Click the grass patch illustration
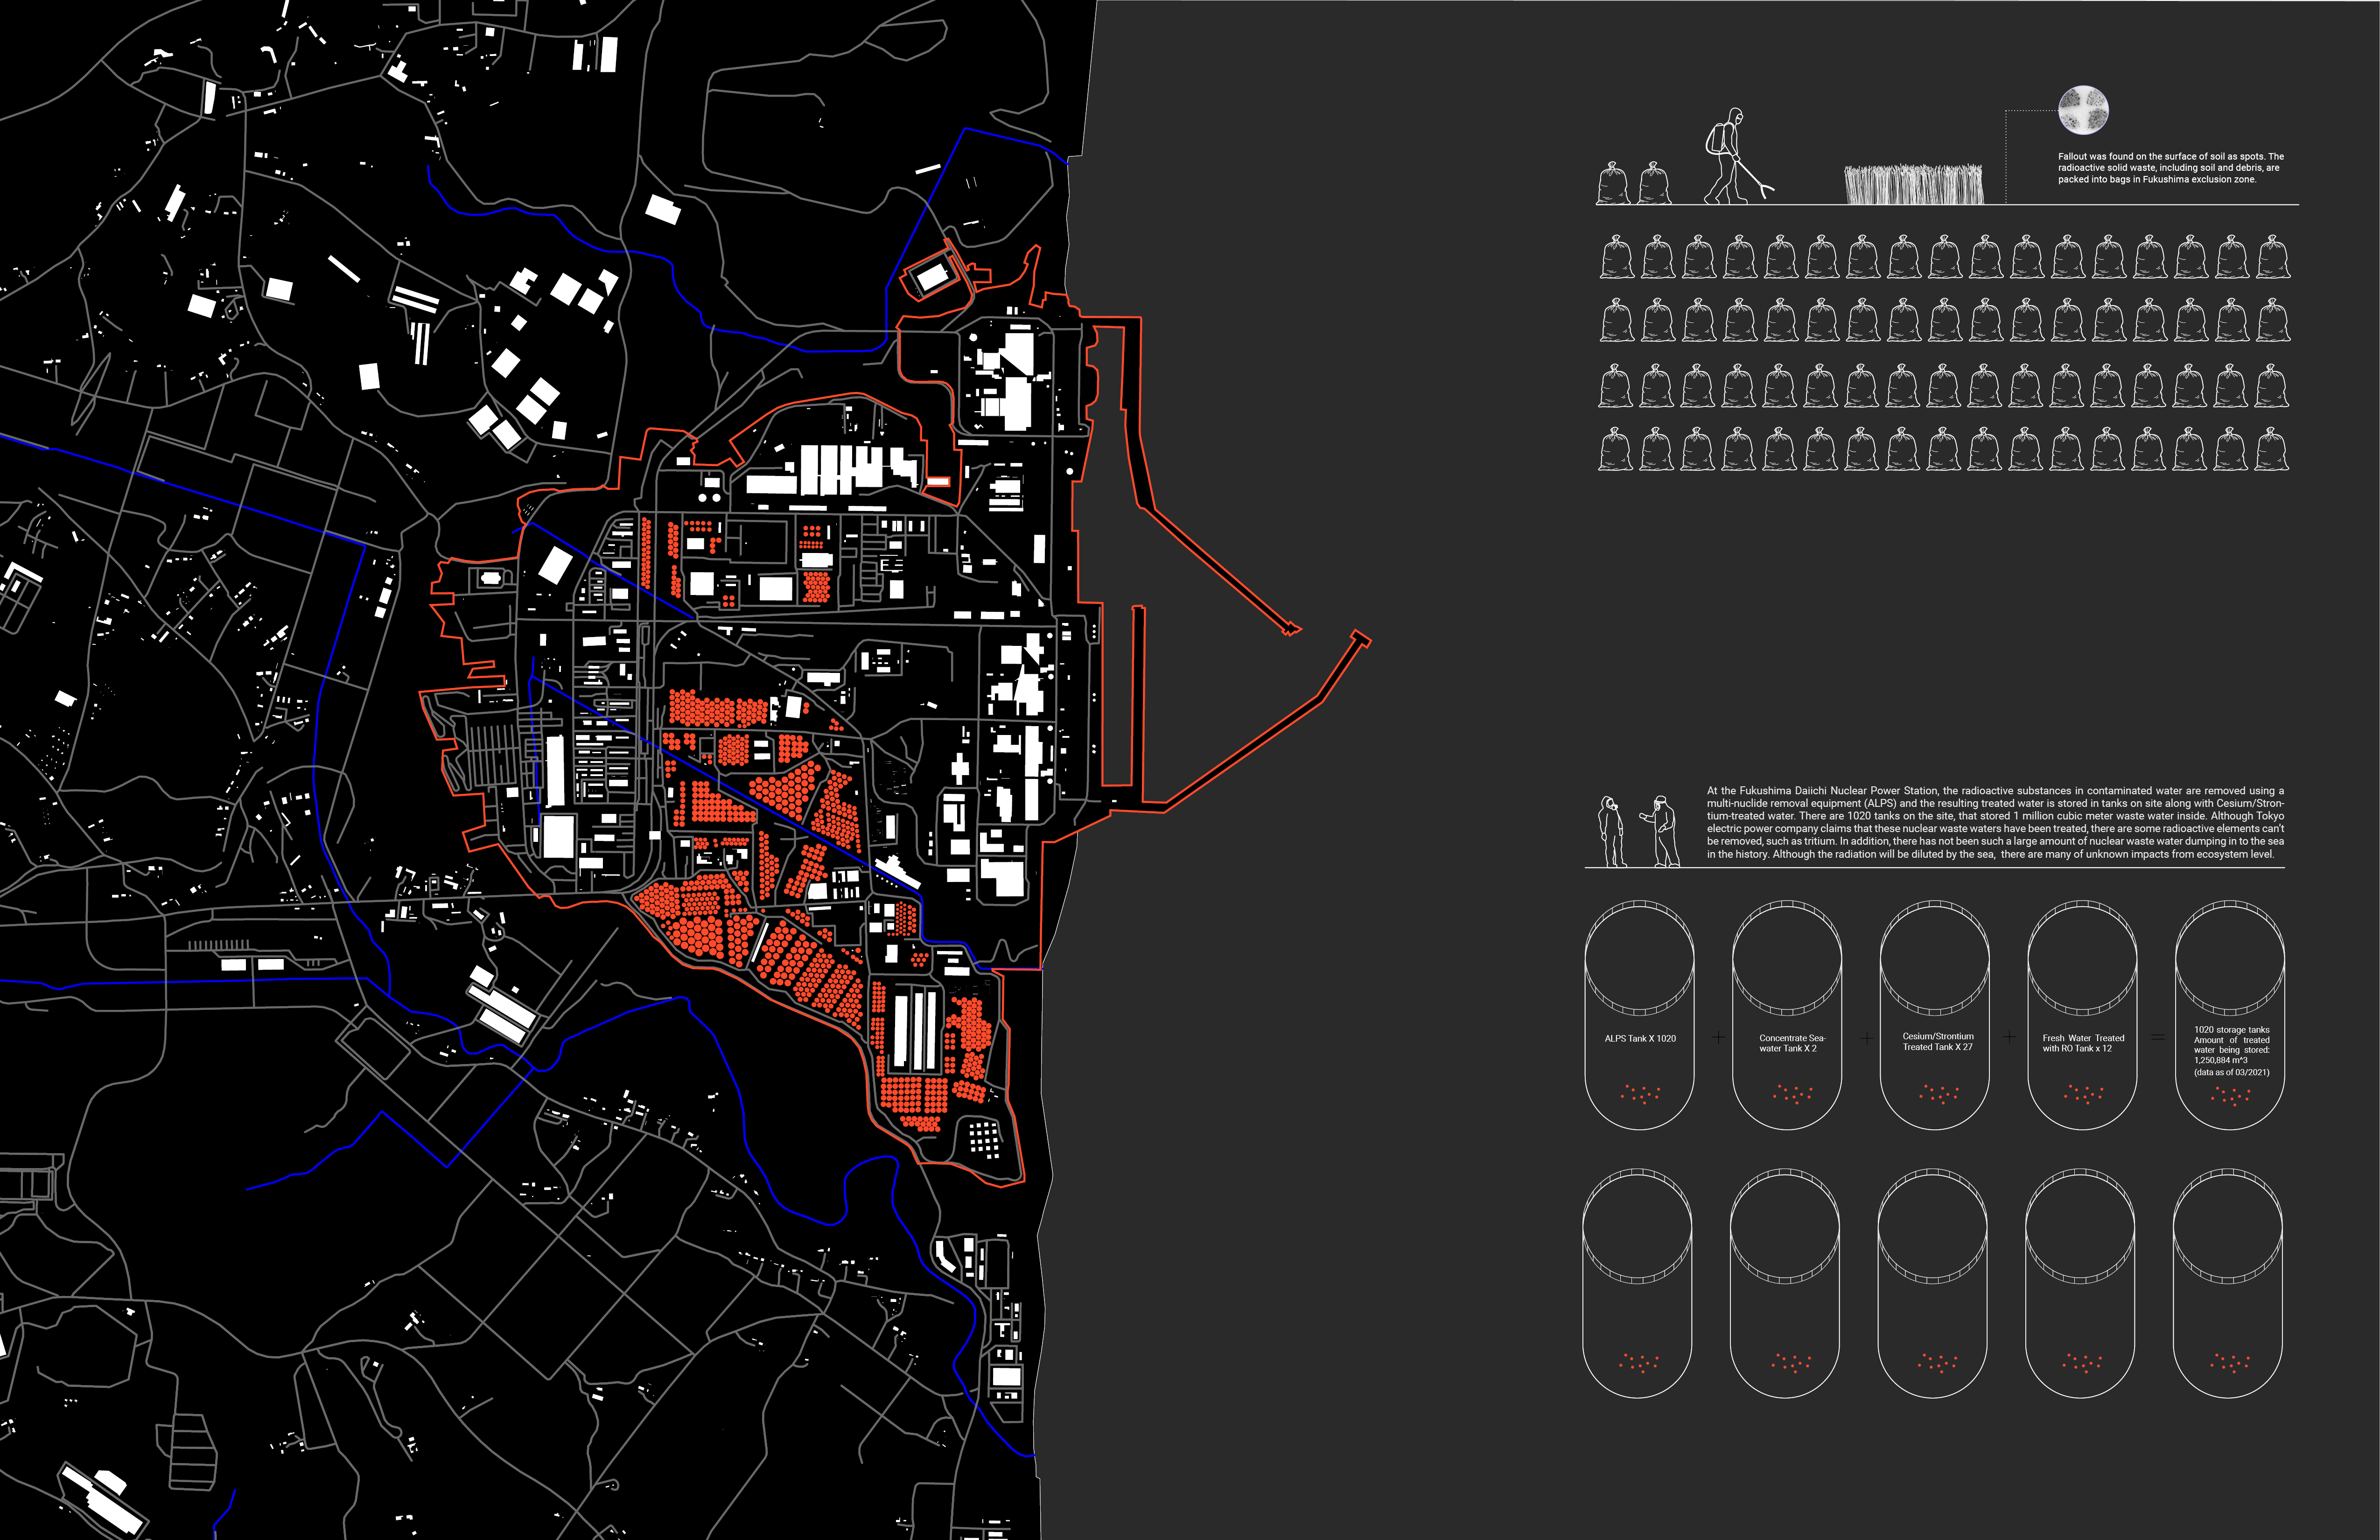This screenshot has height=1540, width=2380. click(x=1913, y=184)
